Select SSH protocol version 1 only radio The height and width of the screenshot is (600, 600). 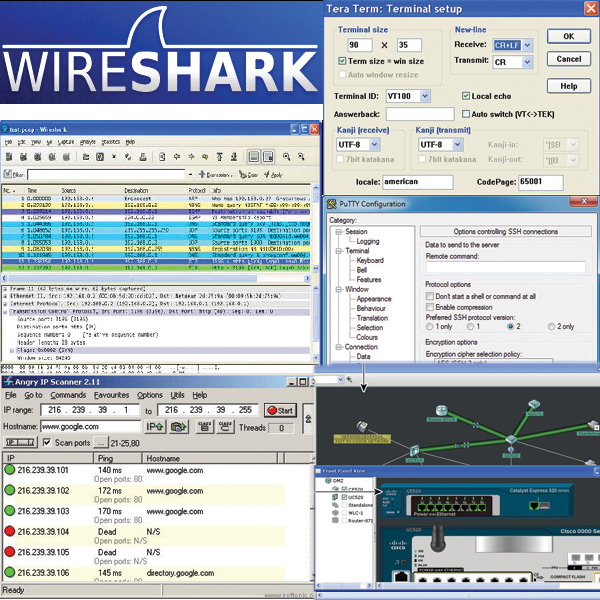tap(430, 326)
